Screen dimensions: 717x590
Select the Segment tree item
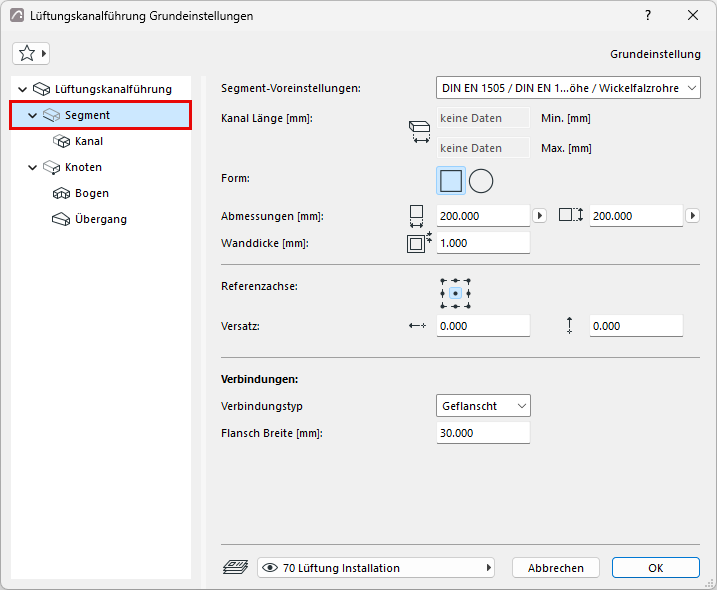(101, 115)
